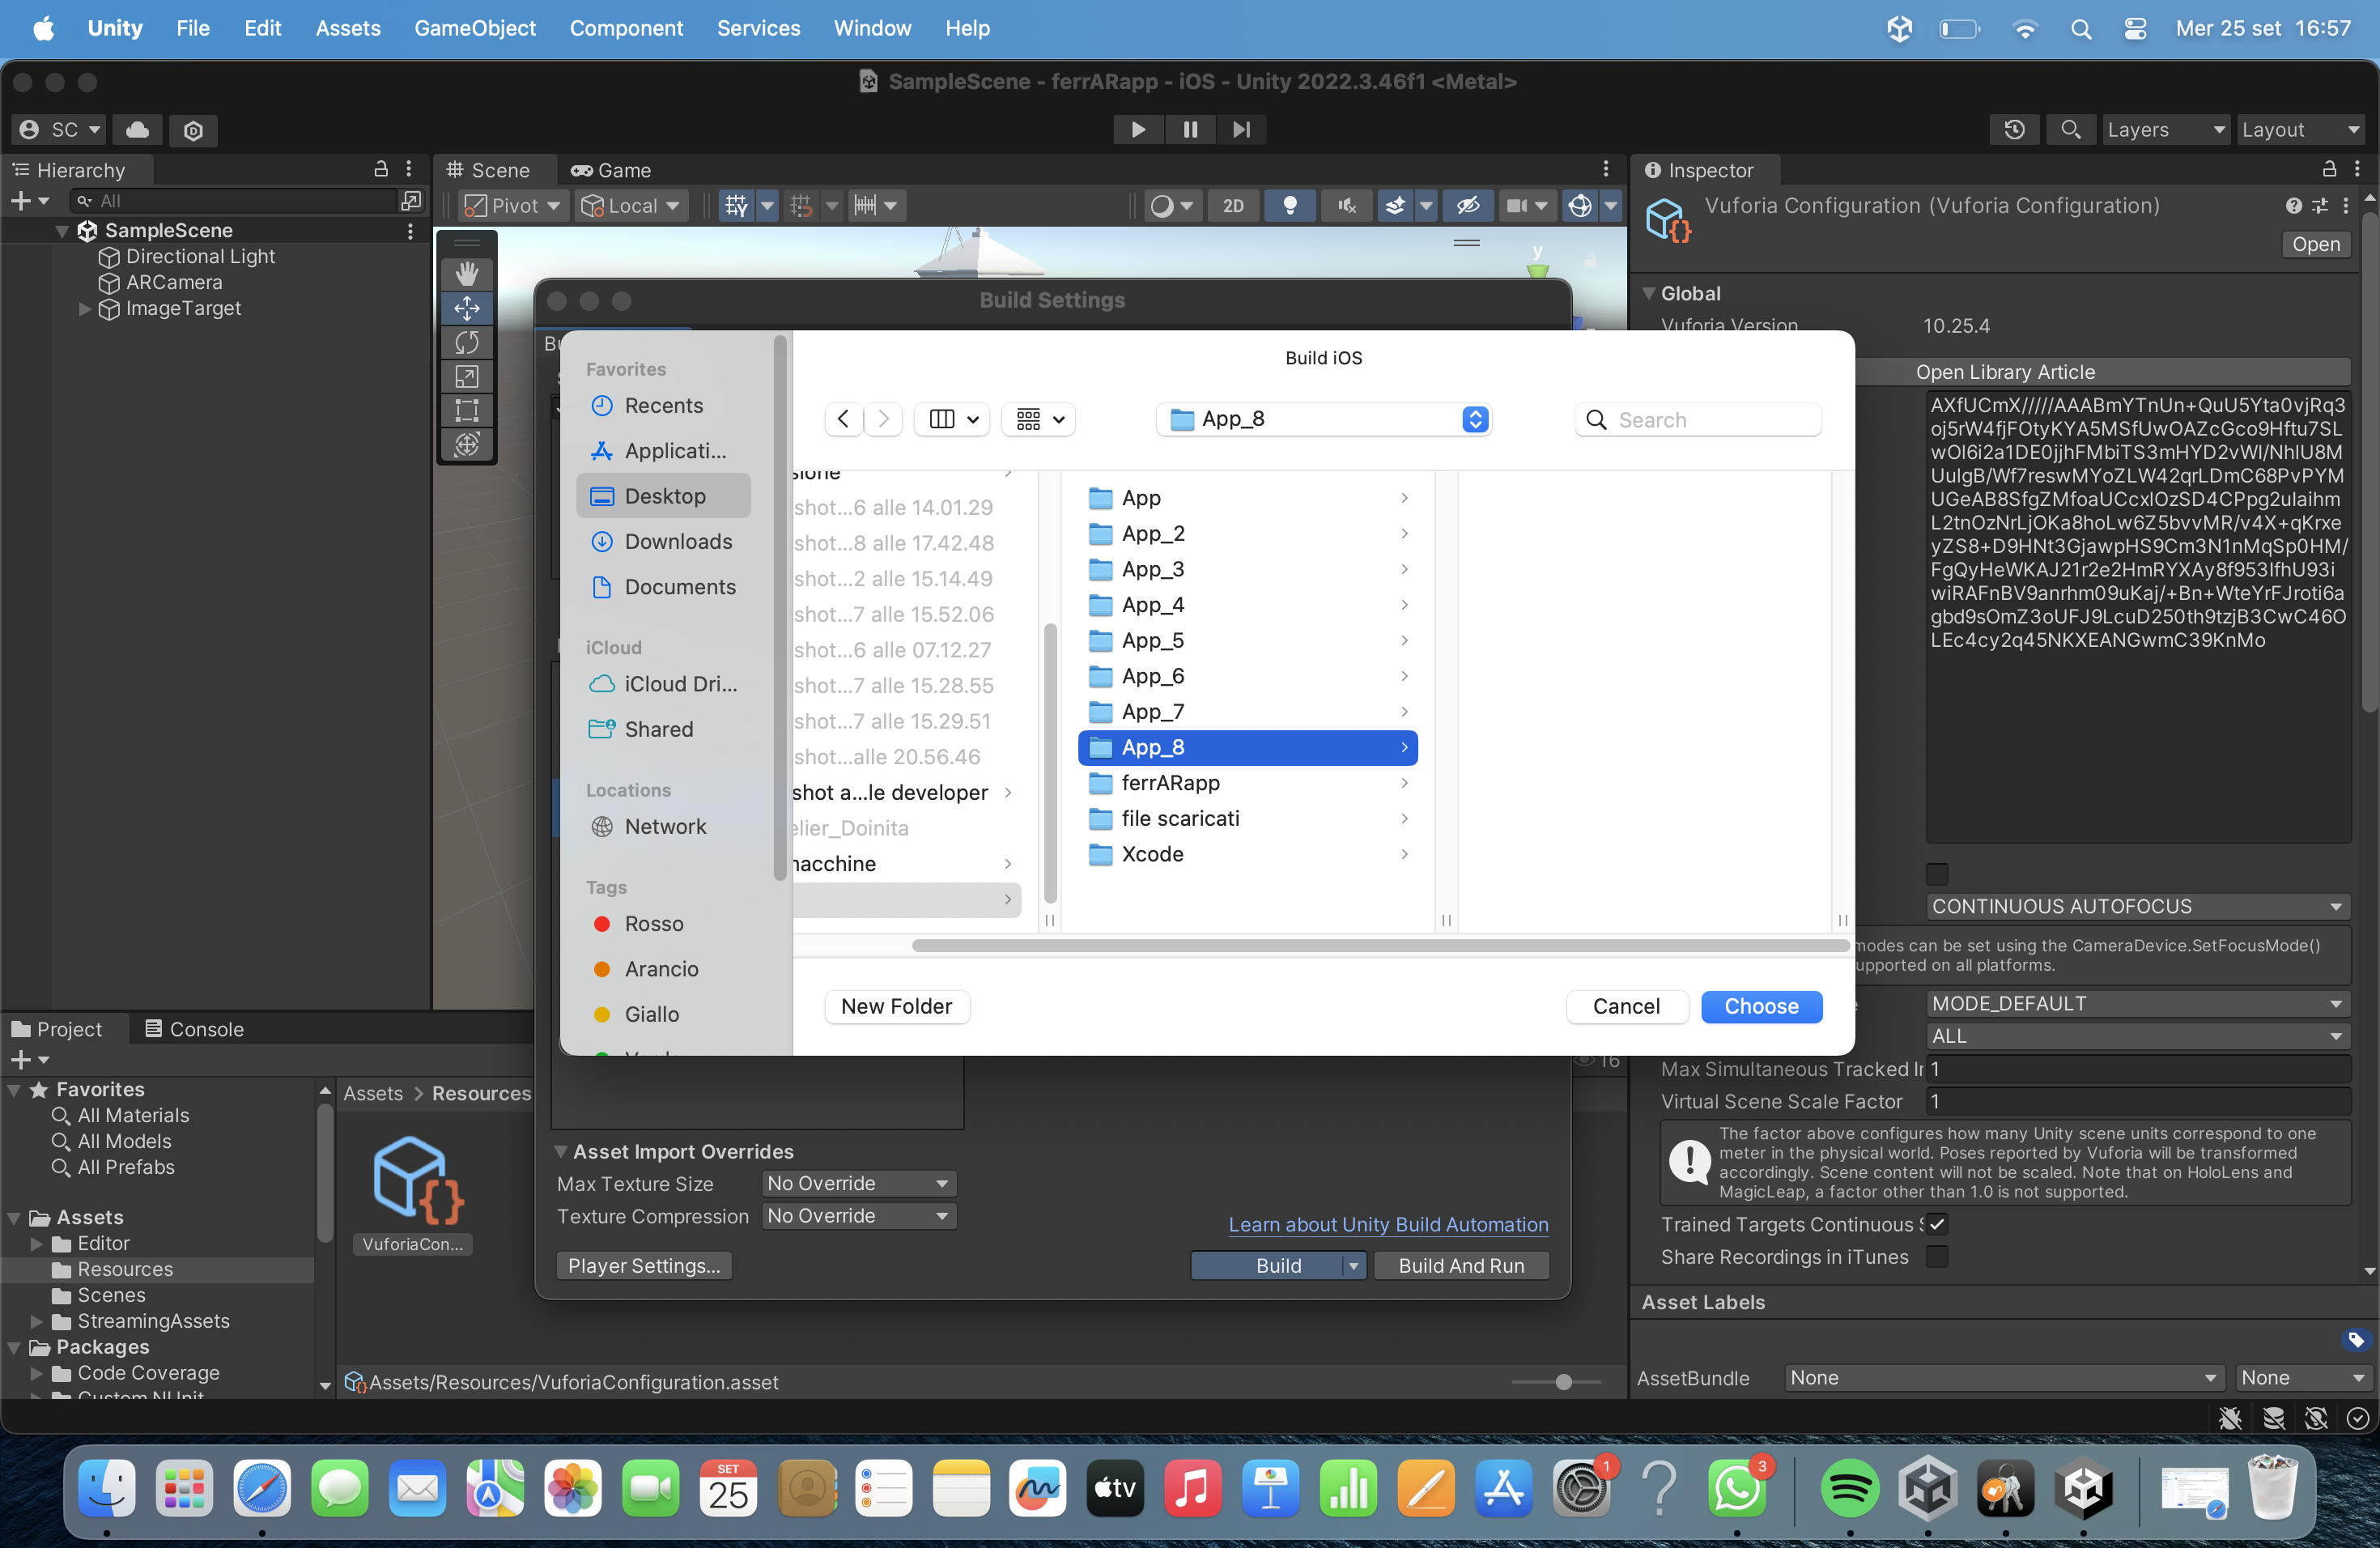This screenshot has width=2380, height=1548.
Task: Click Desktop in dialog sidebar
Action: [x=664, y=496]
